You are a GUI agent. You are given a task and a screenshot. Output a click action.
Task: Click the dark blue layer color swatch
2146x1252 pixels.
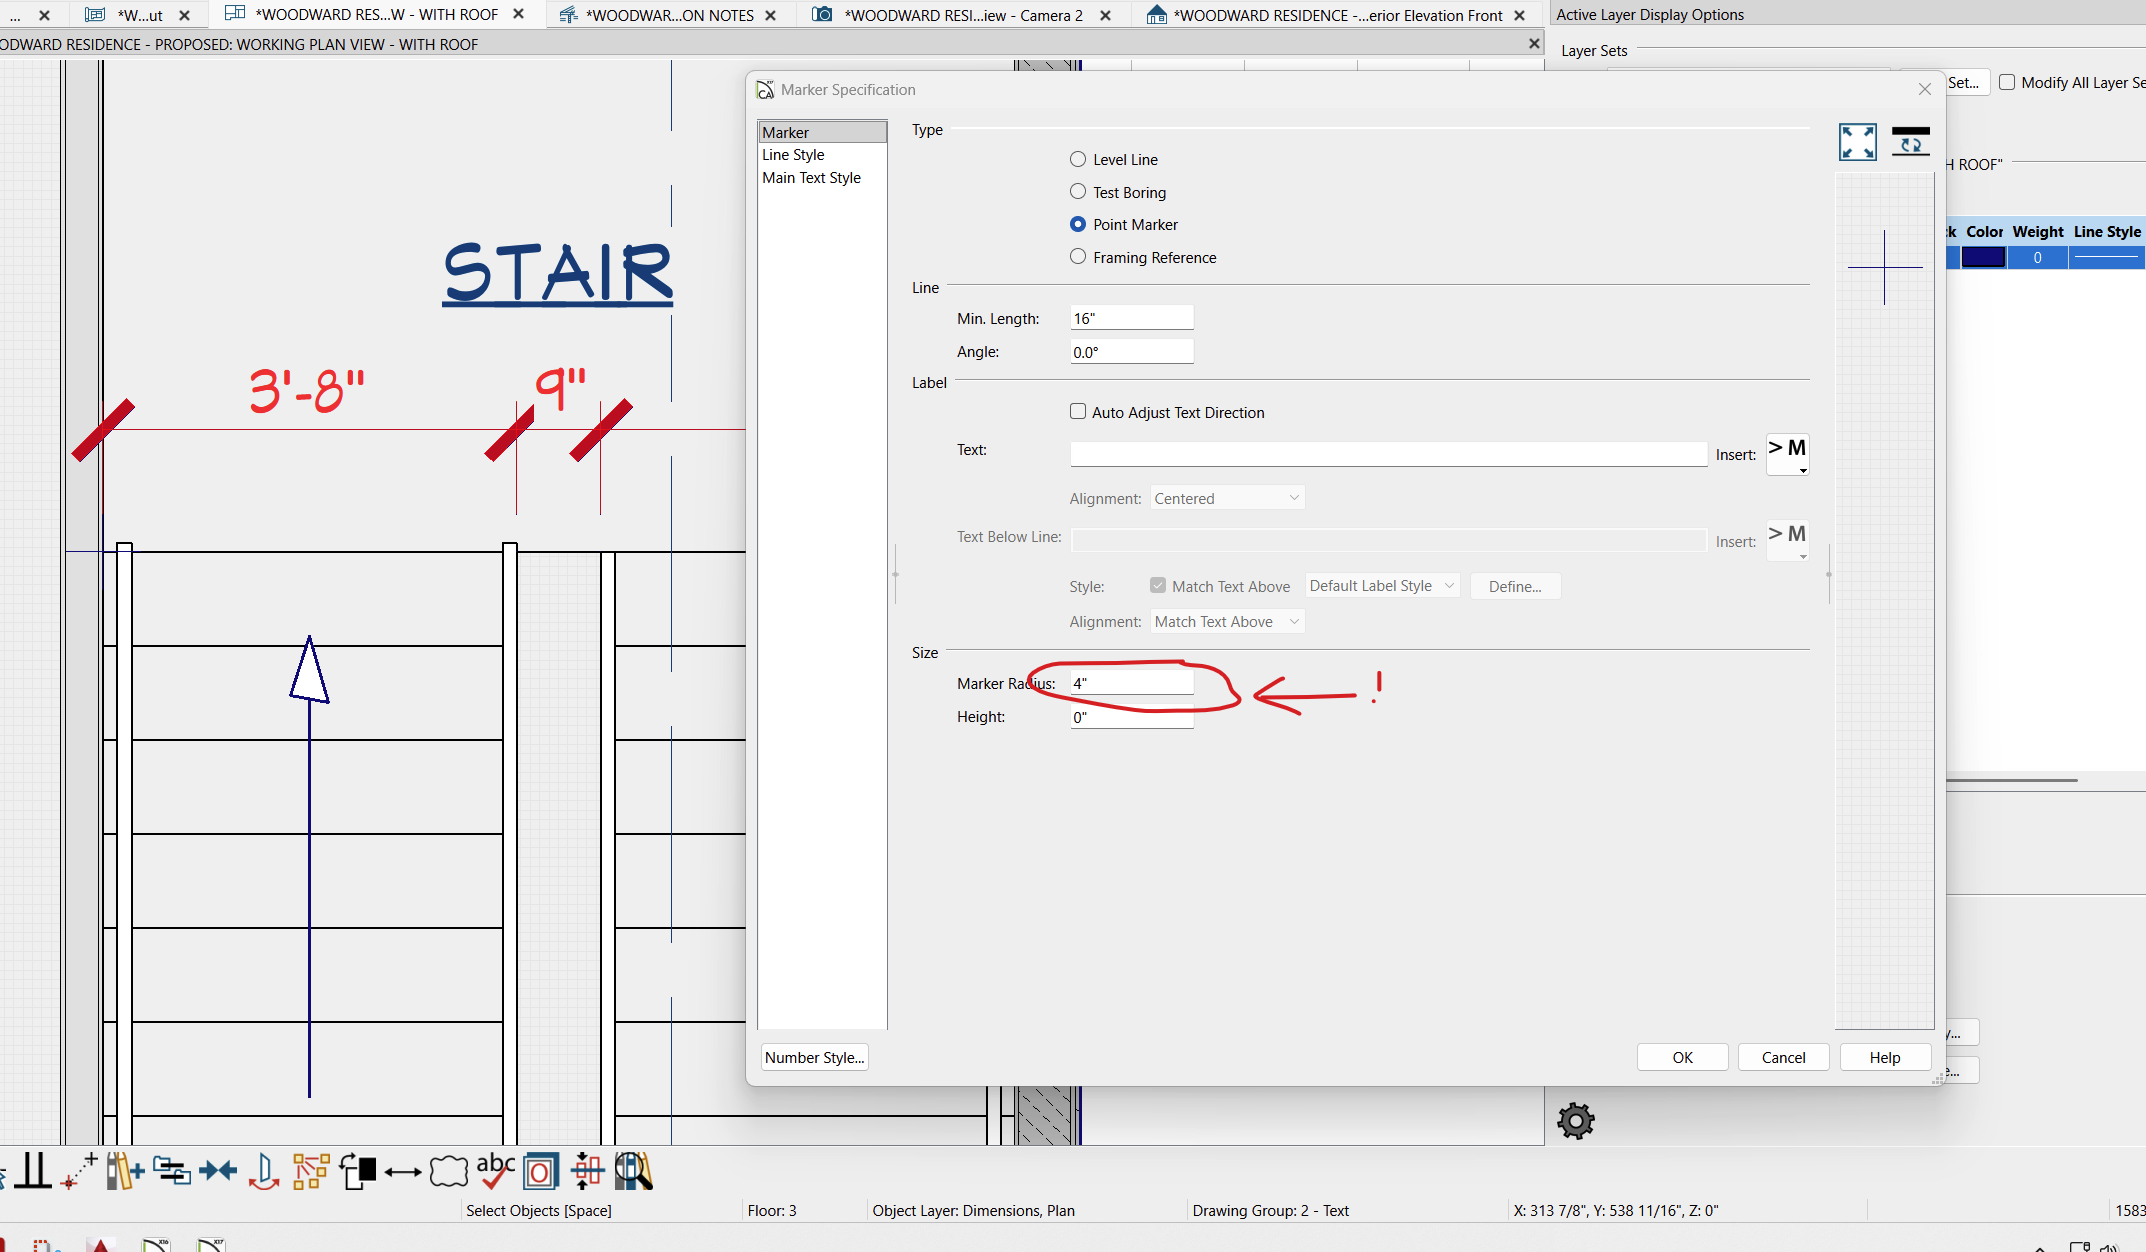click(x=1983, y=258)
